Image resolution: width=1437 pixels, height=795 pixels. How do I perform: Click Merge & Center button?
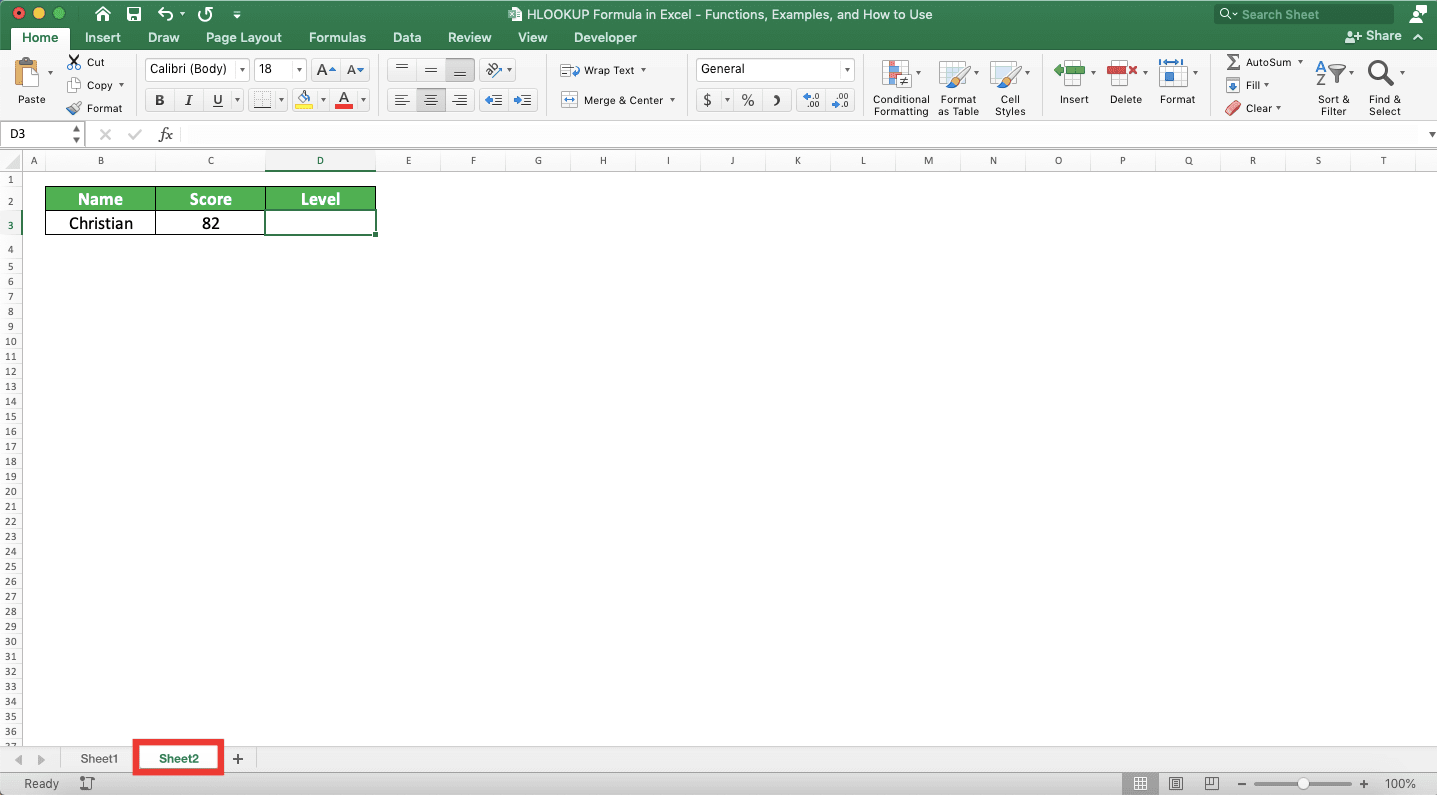coord(612,100)
